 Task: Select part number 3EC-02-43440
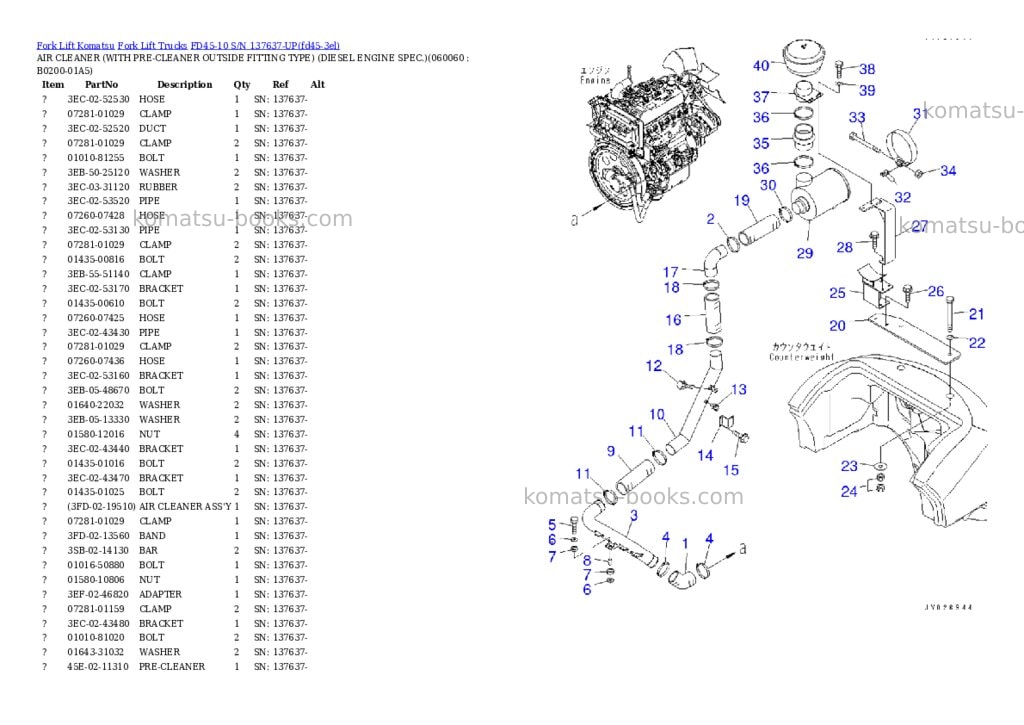98,449
